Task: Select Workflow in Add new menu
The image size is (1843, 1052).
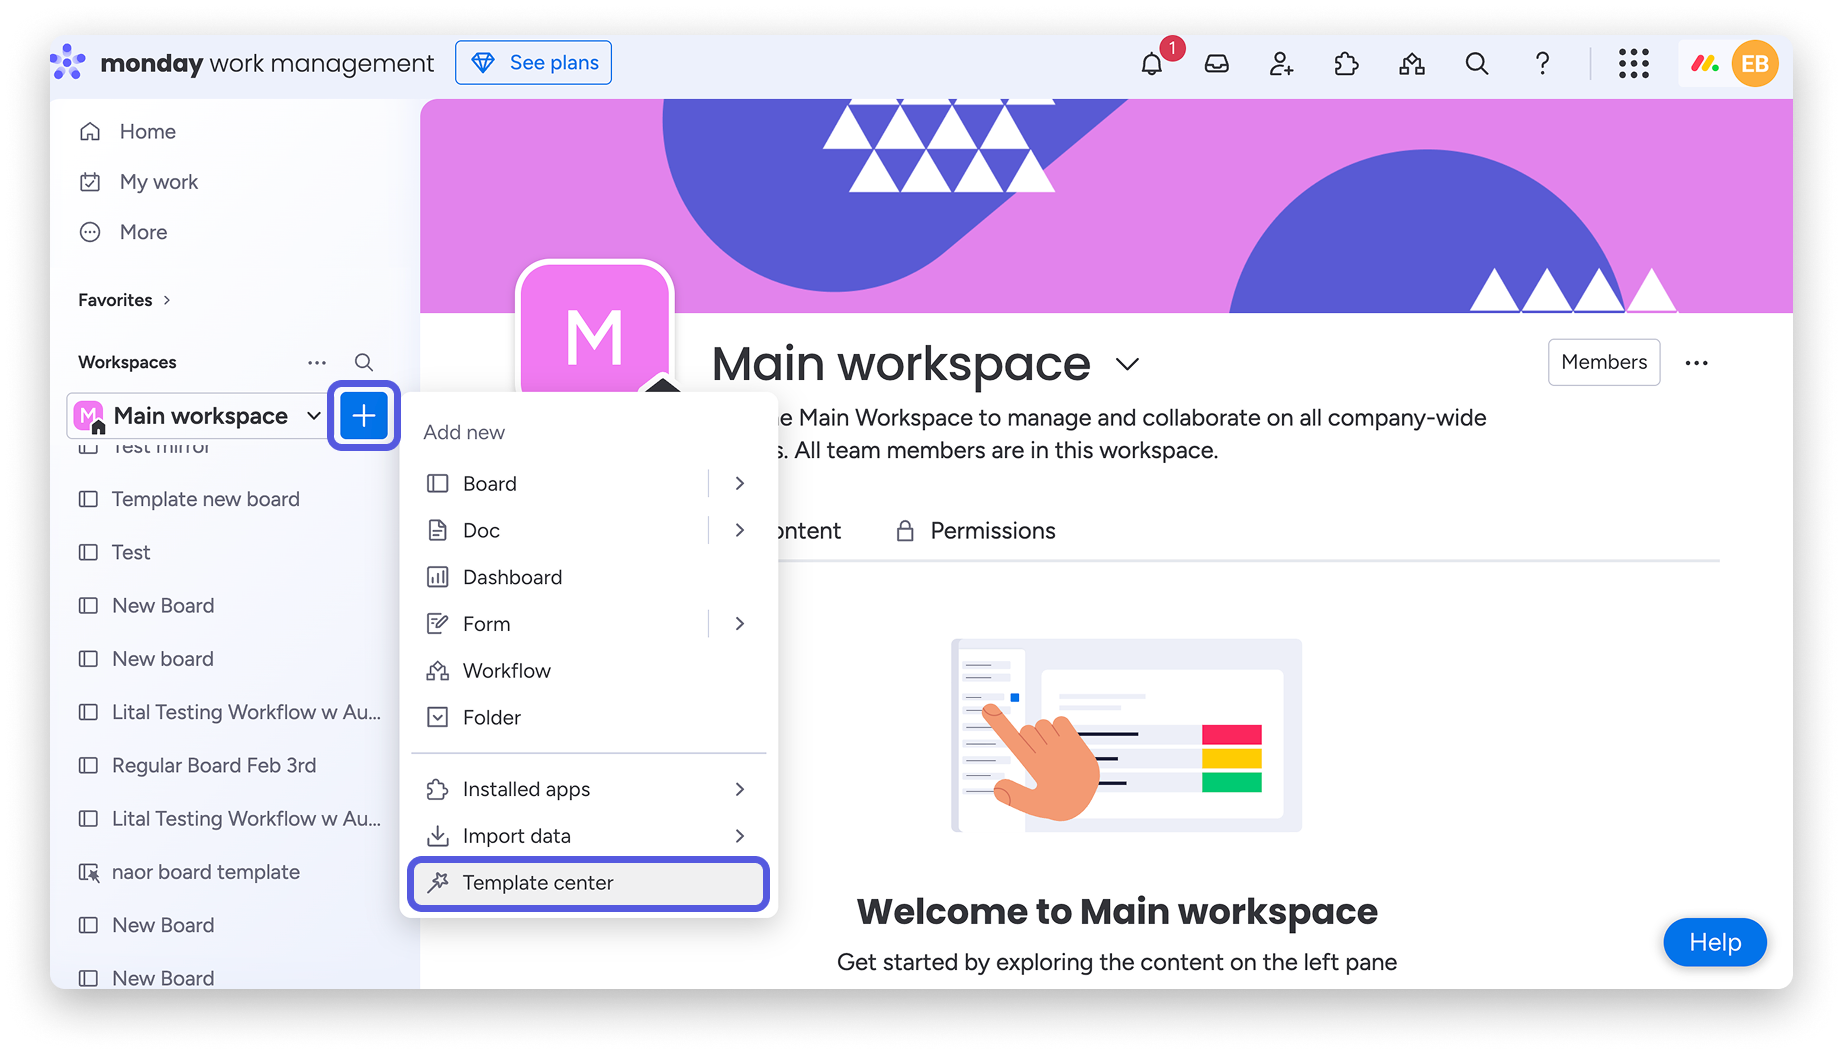Action: [x=589, y=671]
